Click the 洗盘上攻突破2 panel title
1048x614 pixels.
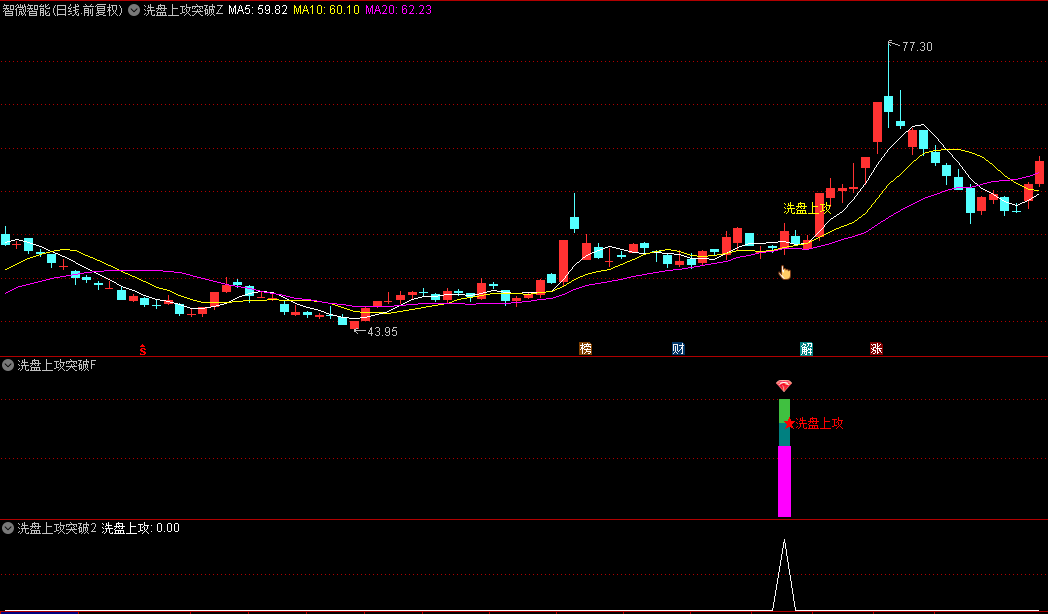point(57,528)
